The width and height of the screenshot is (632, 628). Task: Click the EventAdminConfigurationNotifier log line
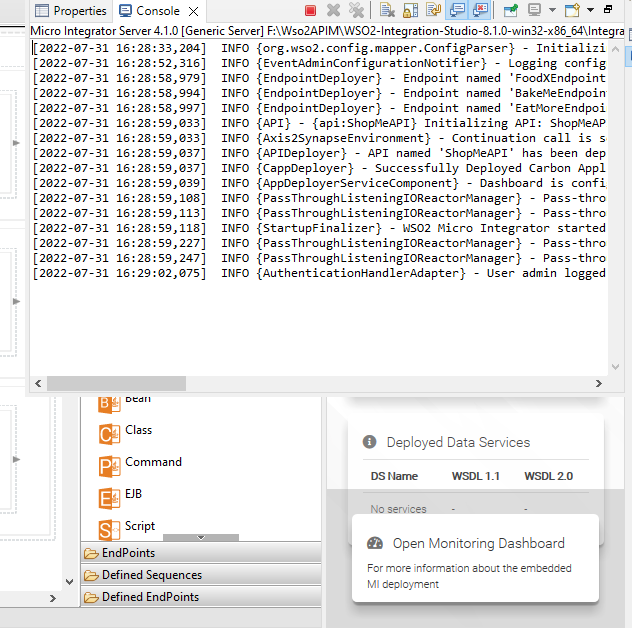(x=319, y=63)
